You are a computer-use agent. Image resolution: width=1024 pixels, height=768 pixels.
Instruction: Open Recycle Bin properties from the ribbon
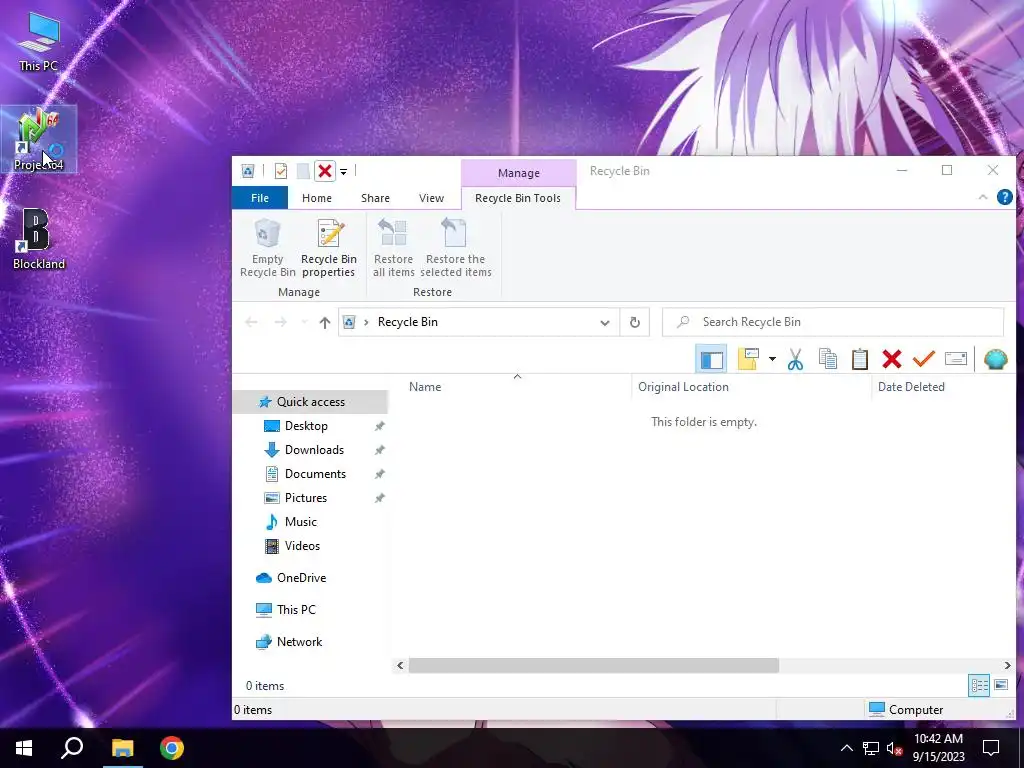[328, 248]
